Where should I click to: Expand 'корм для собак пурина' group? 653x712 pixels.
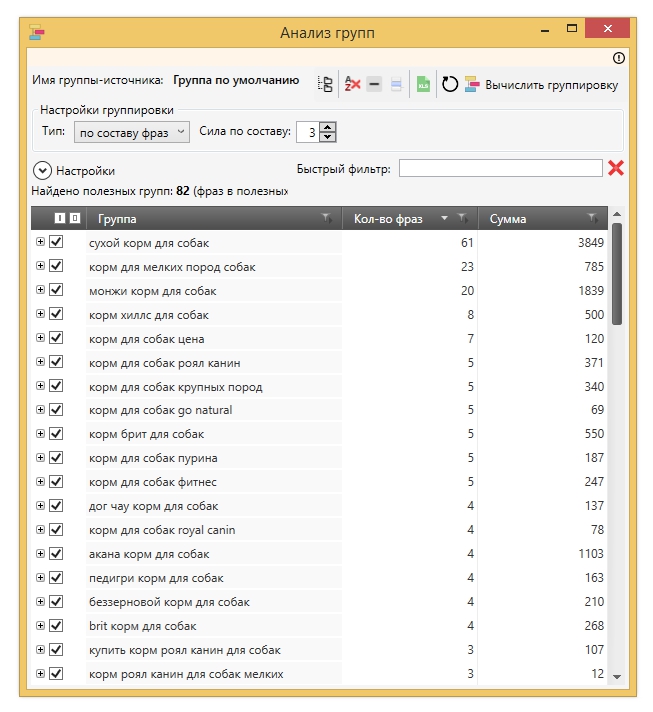pos(40,458)
